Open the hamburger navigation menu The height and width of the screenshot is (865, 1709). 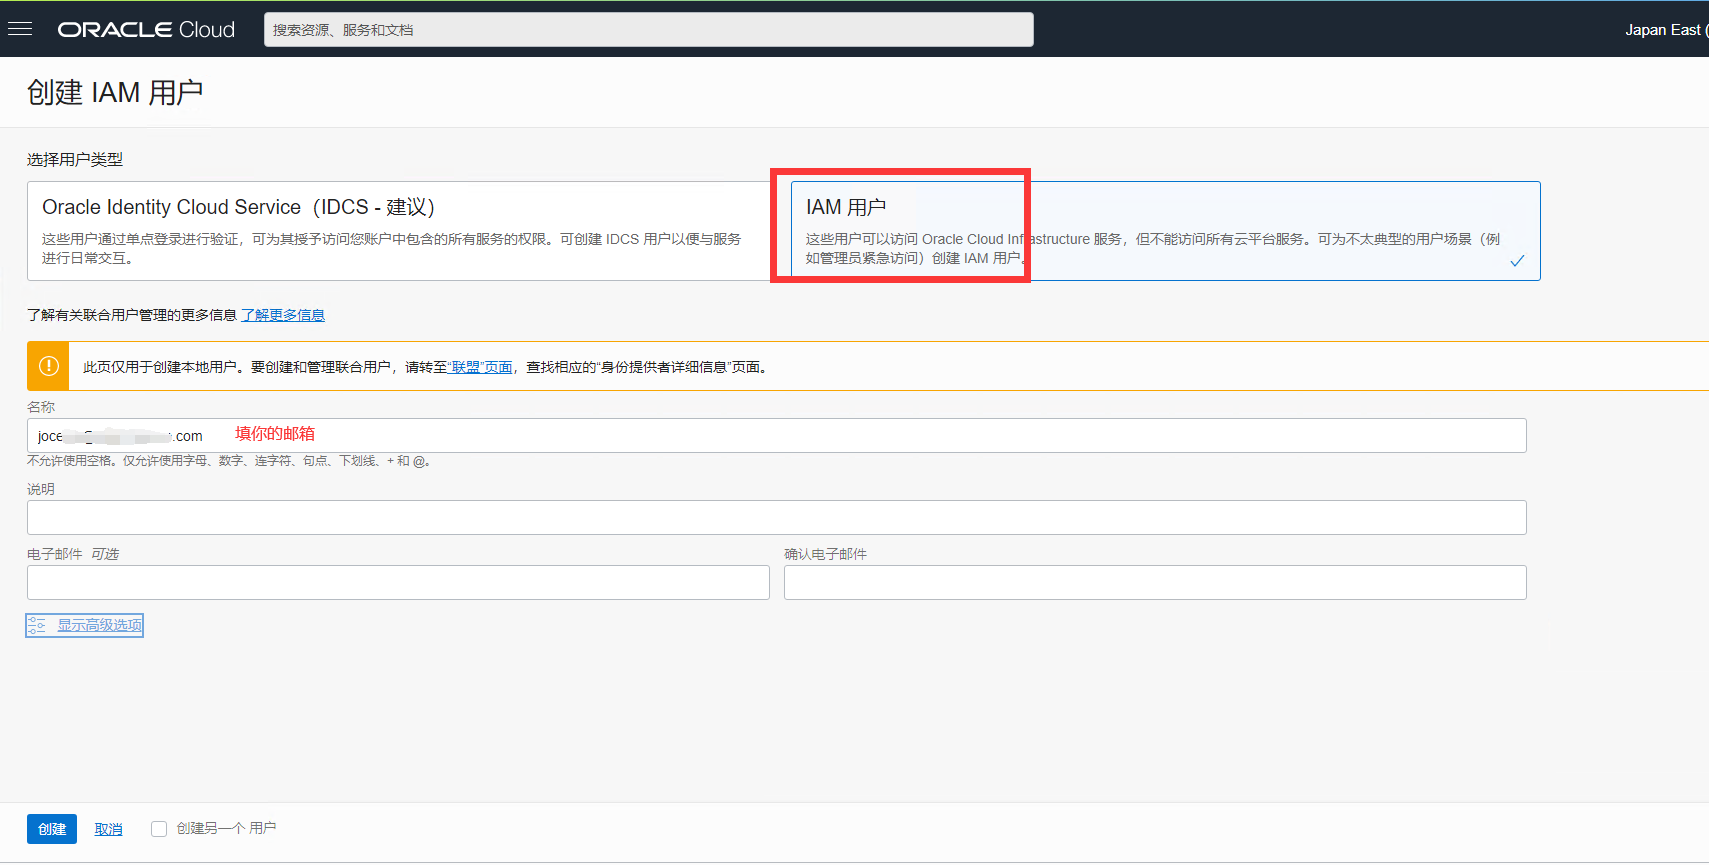click(x=20, y=29)
